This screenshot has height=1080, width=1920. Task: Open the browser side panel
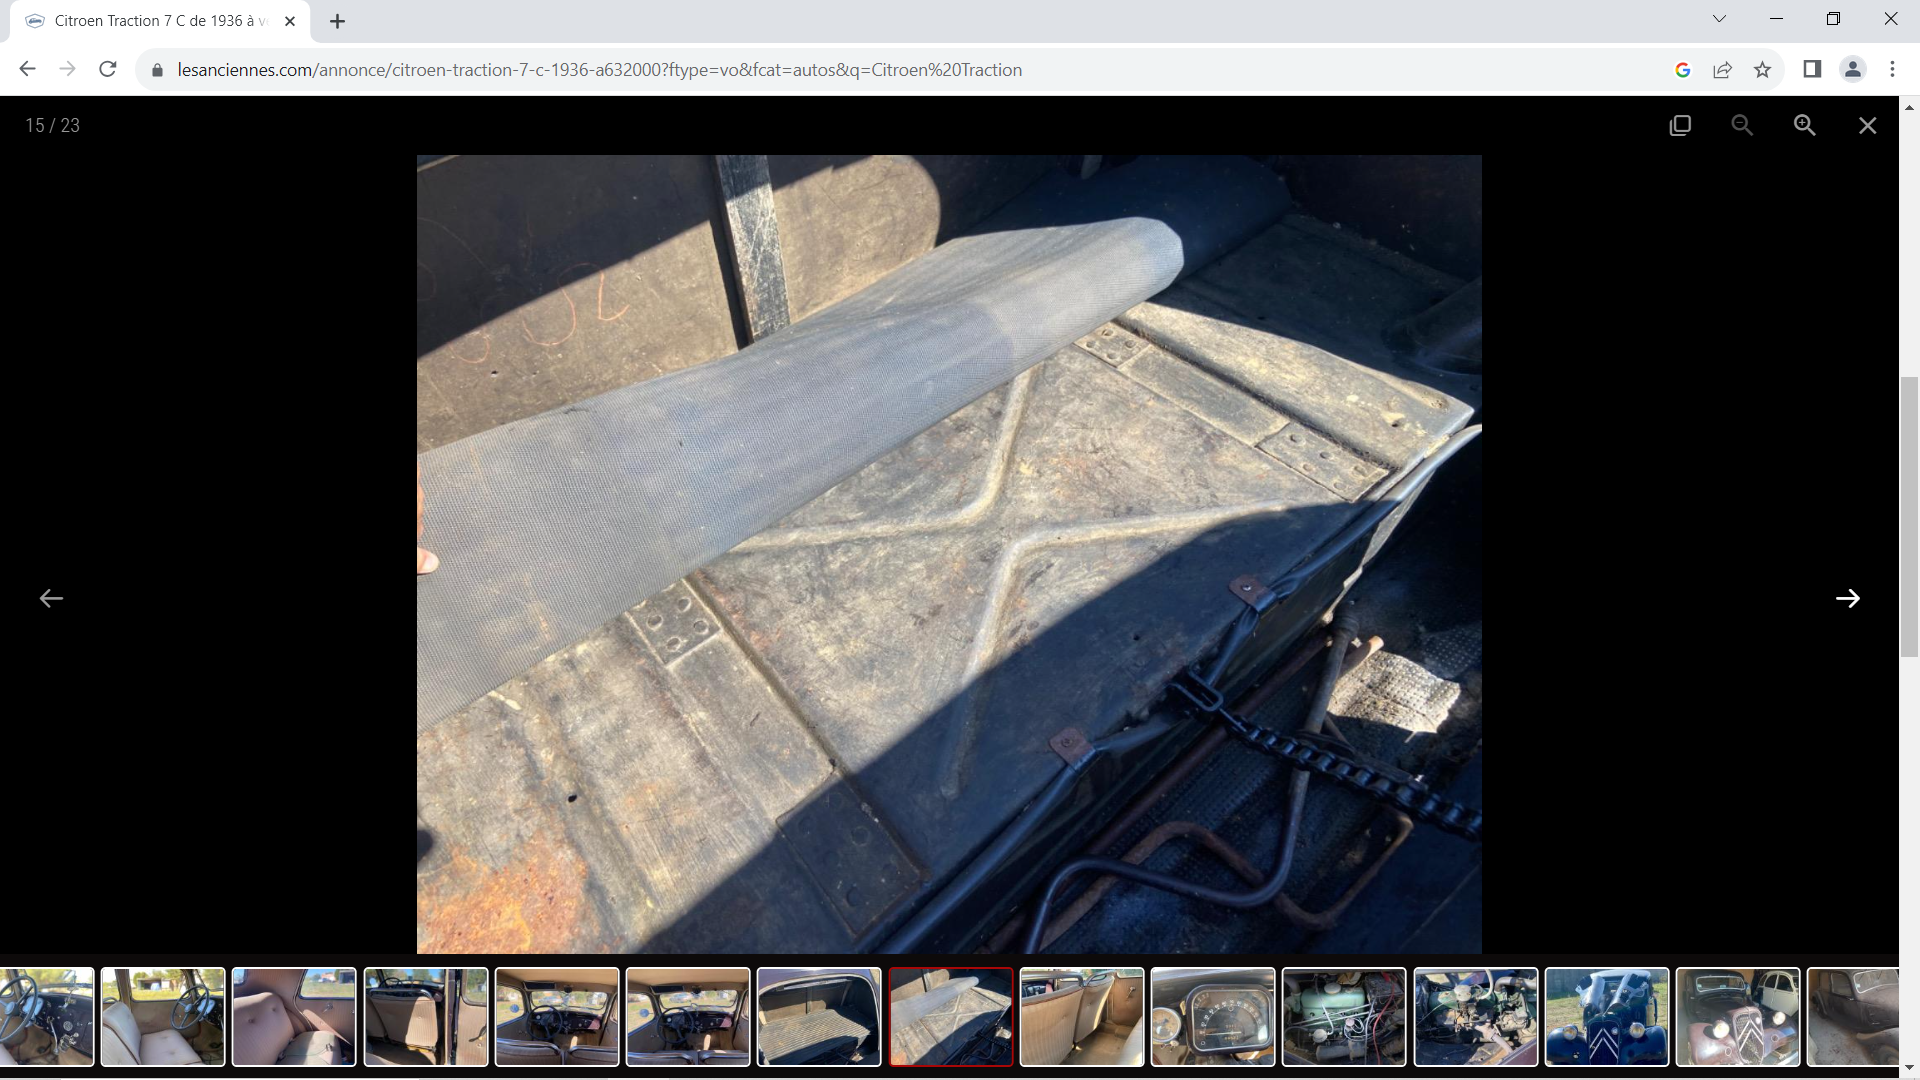pyautogui.click(x=1812, y=69)
